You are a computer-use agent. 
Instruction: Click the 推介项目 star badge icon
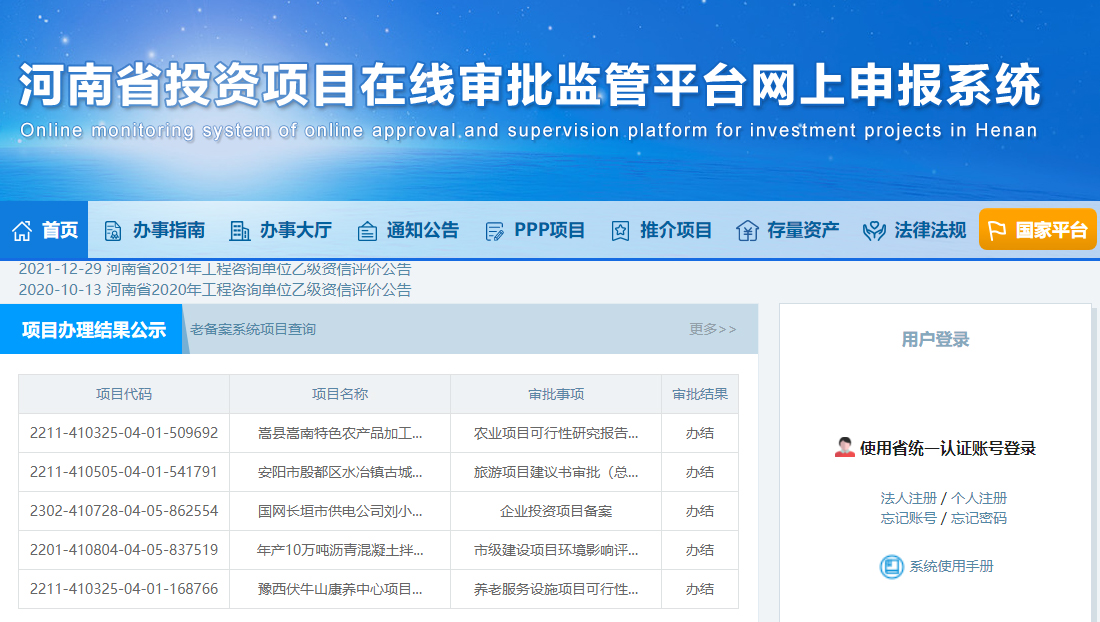point(620,231)
